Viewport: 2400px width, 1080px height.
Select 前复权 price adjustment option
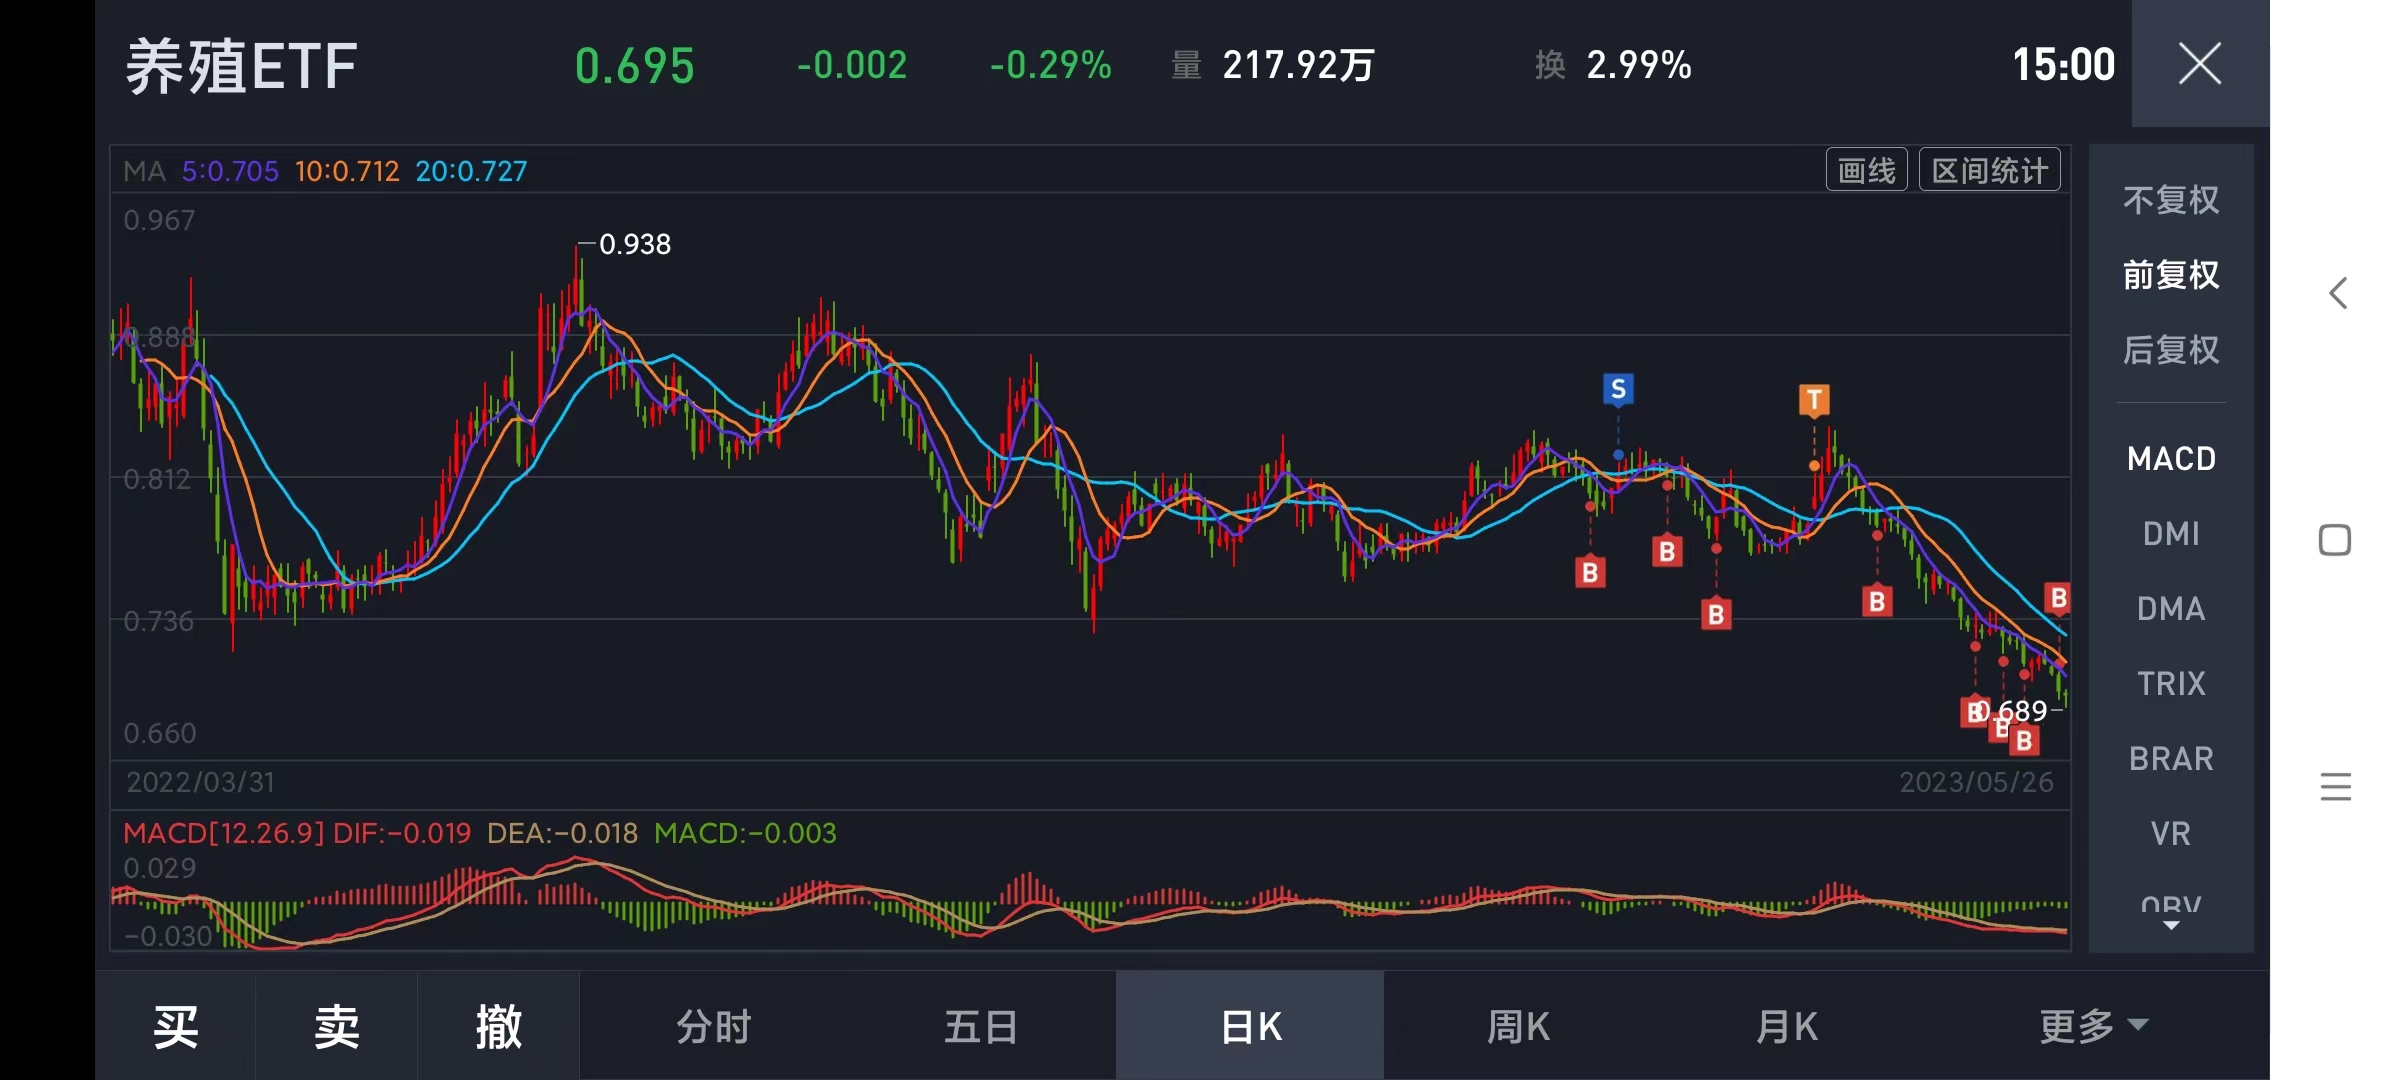tap(2170, 275)
